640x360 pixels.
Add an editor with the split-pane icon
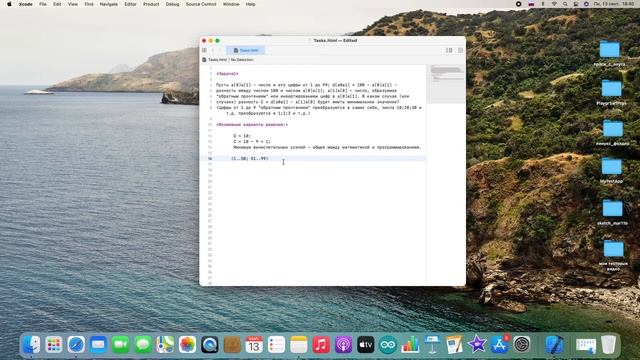(x=460, y=50)
